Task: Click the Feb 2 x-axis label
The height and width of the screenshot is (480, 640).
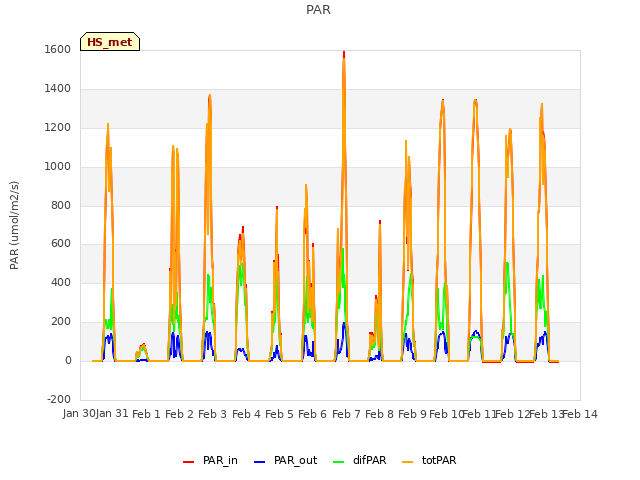Action: (179, 414)
